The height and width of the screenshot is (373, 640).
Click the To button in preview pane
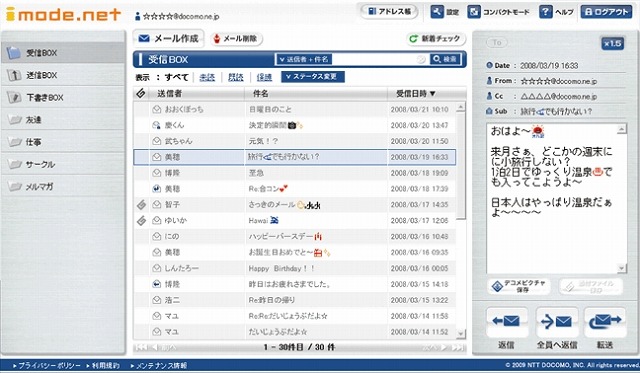[x=497, y=42]
